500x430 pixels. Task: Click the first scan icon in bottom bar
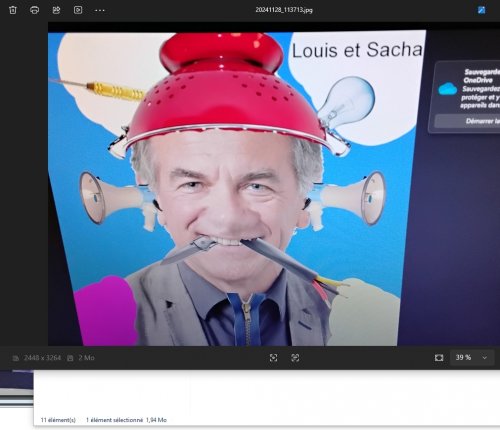(273, 358)
